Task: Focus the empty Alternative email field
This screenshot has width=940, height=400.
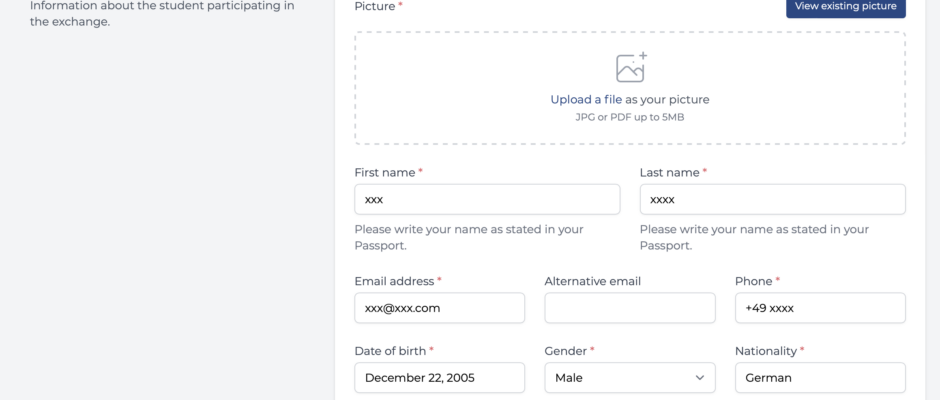Action: (630, 308)
